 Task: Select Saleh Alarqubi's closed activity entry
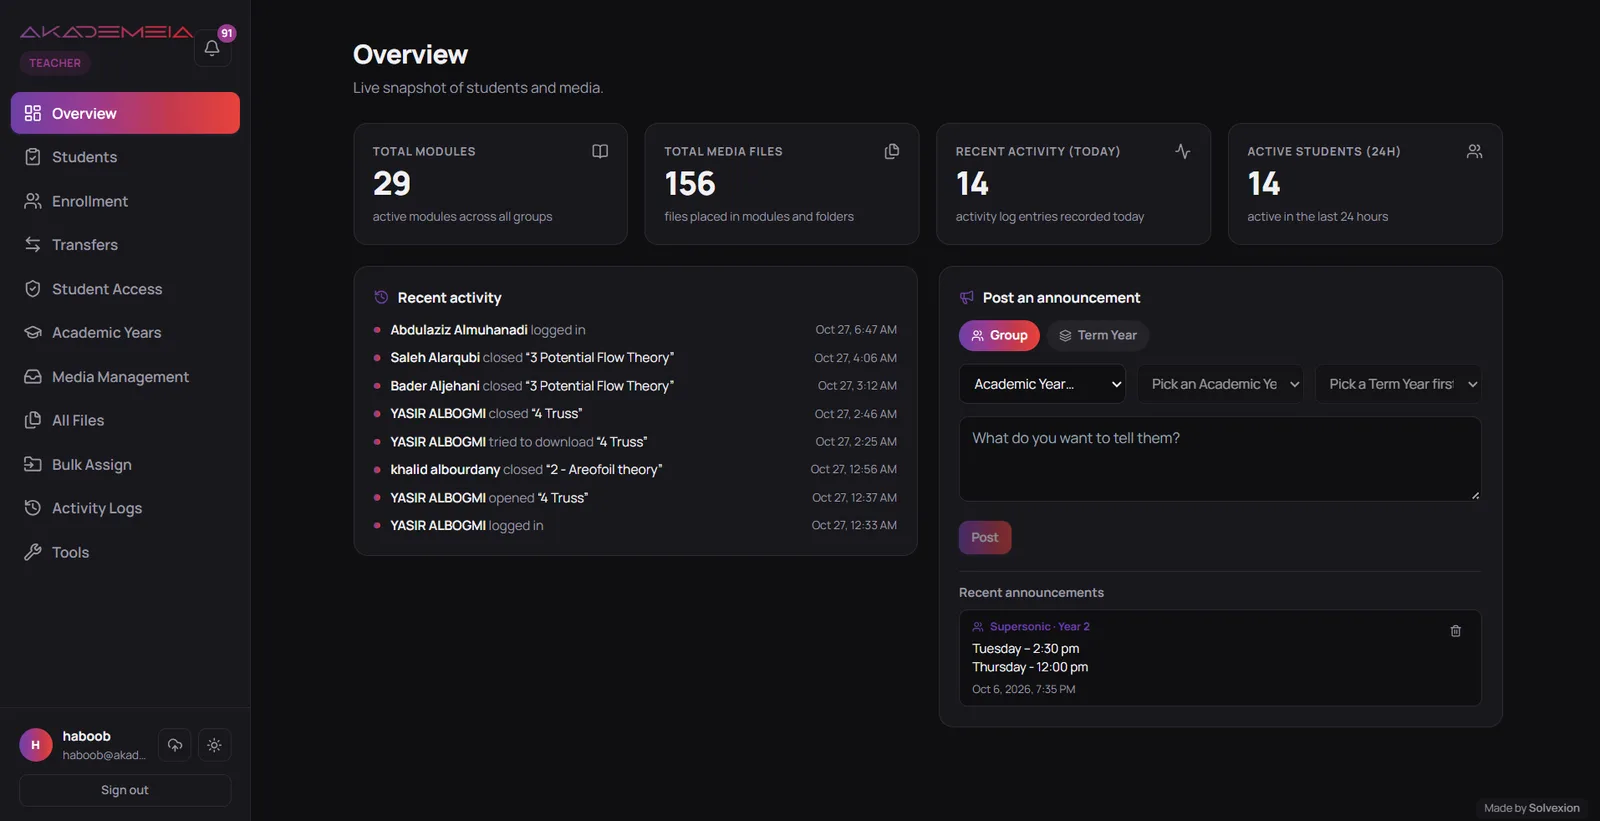pos(635,358)
